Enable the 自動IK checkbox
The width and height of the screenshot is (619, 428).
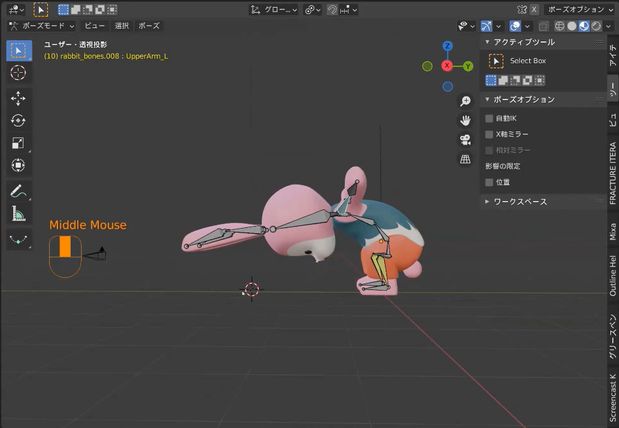[x=489, y=118]
